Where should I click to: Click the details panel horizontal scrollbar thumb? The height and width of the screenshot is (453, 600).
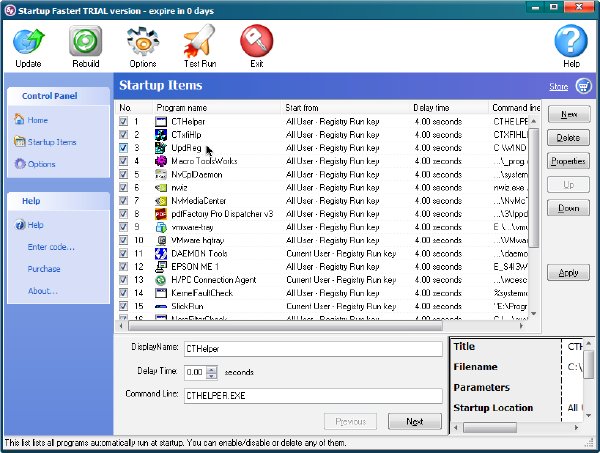pos(490,427)
